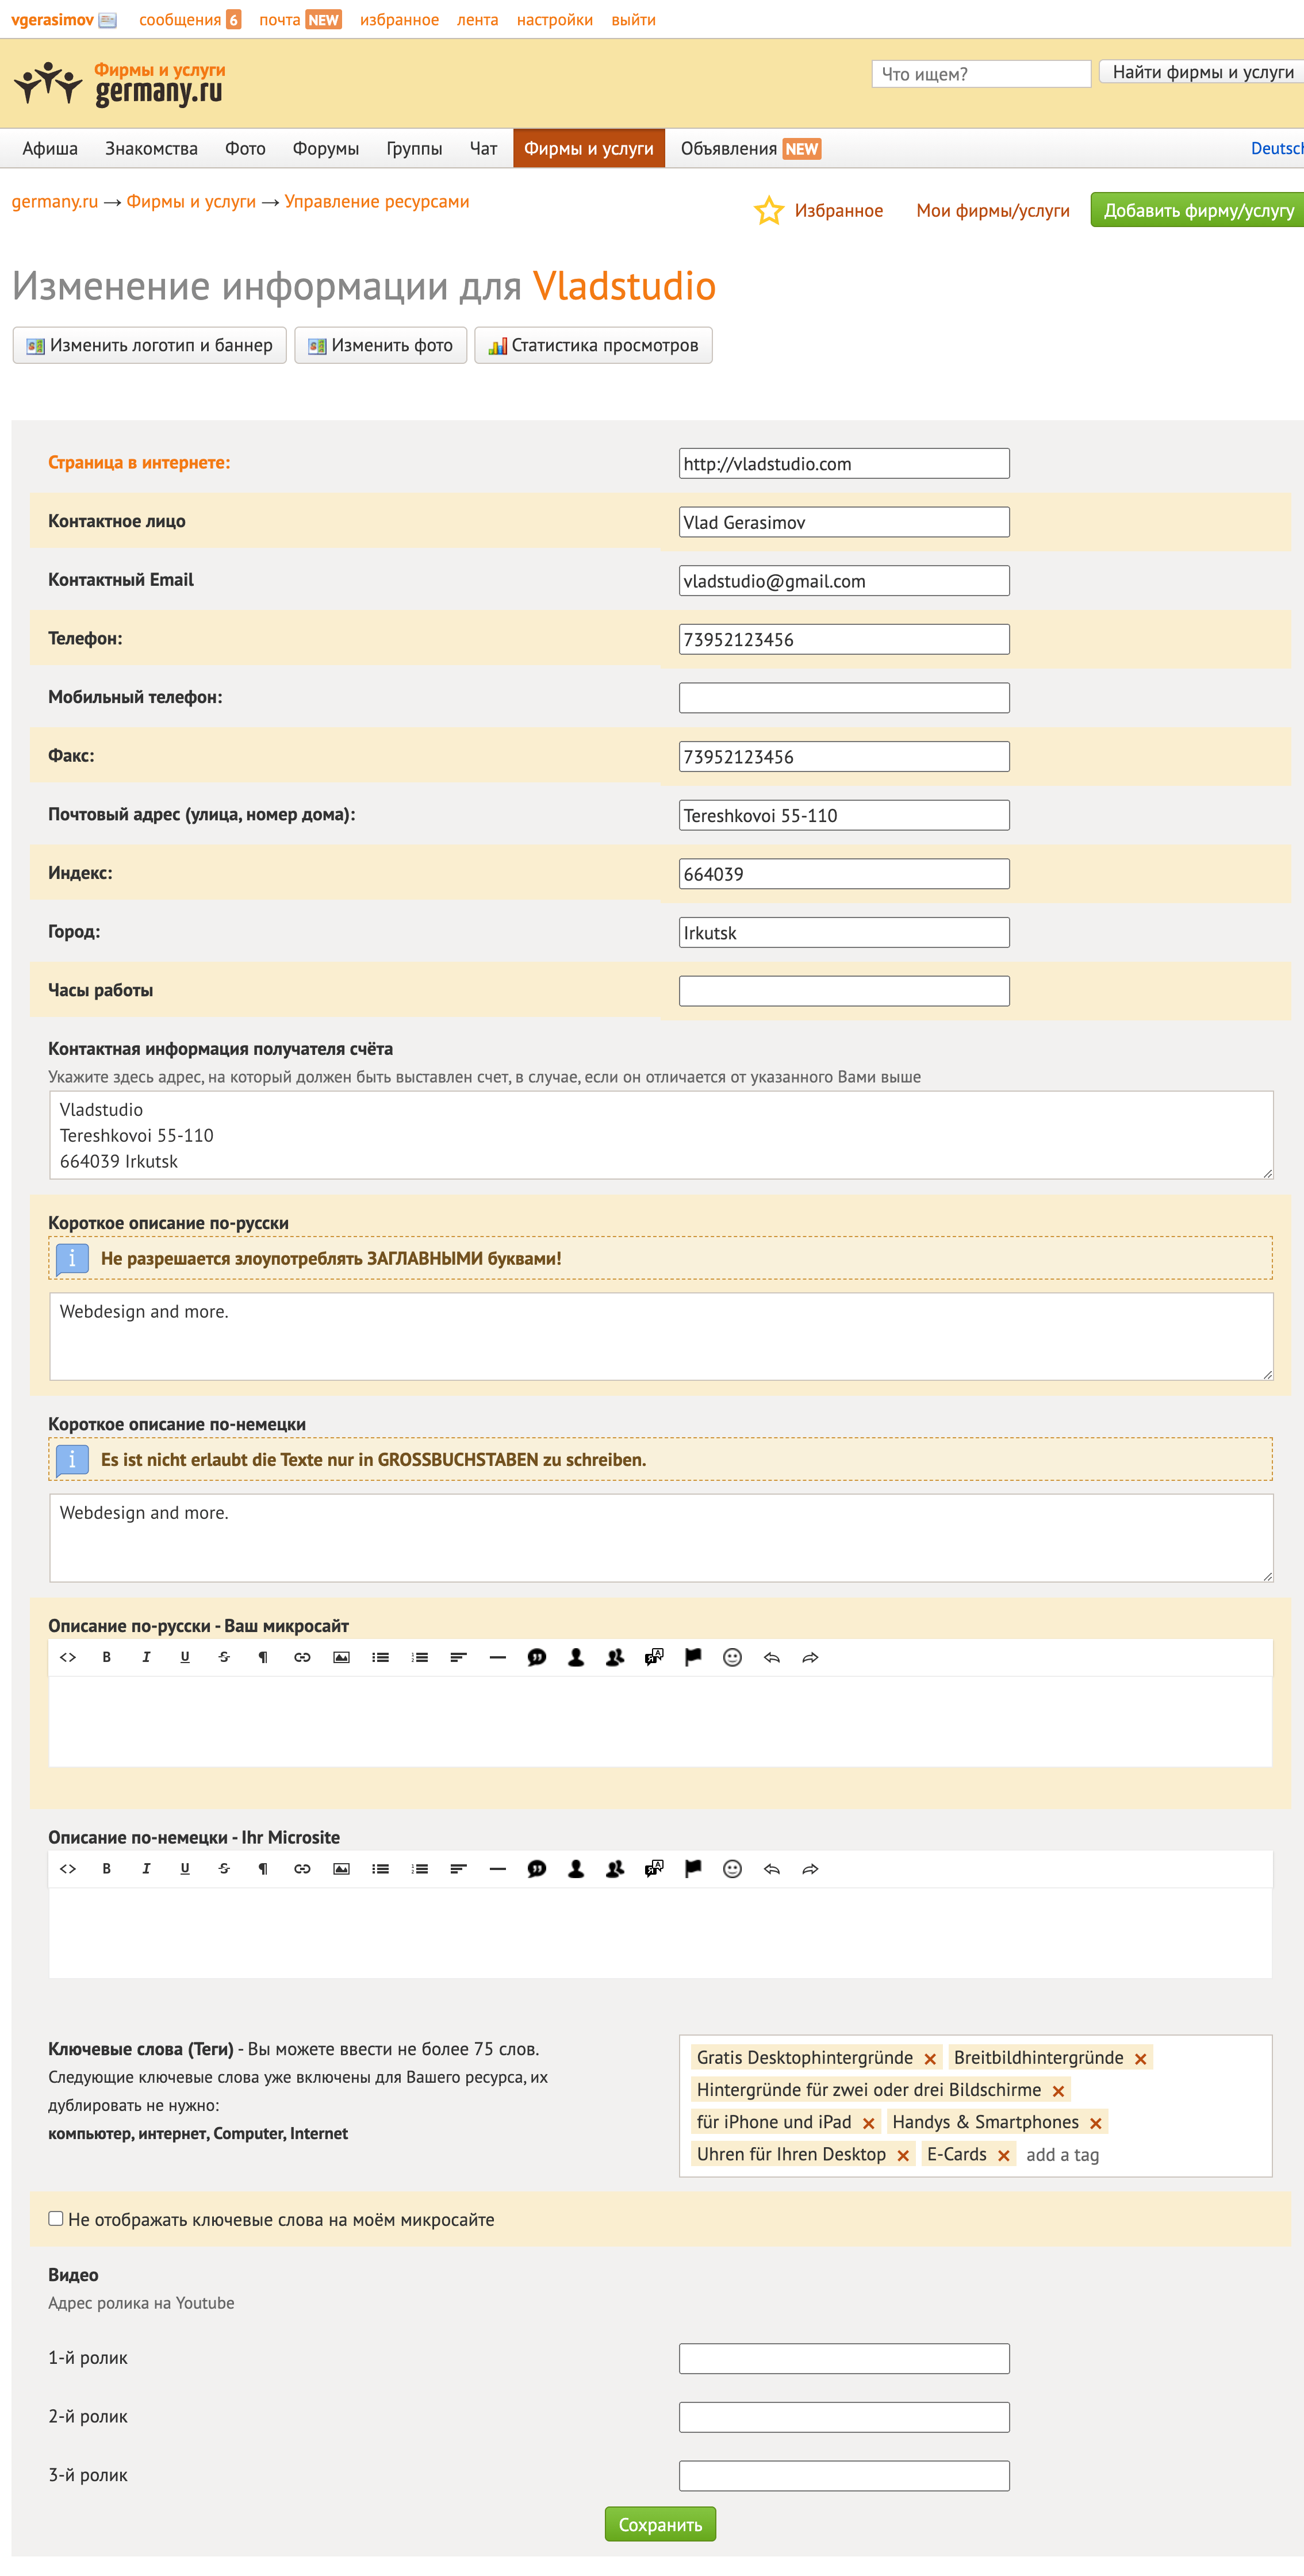Switch language via Deutsch link

[1277, 148]
